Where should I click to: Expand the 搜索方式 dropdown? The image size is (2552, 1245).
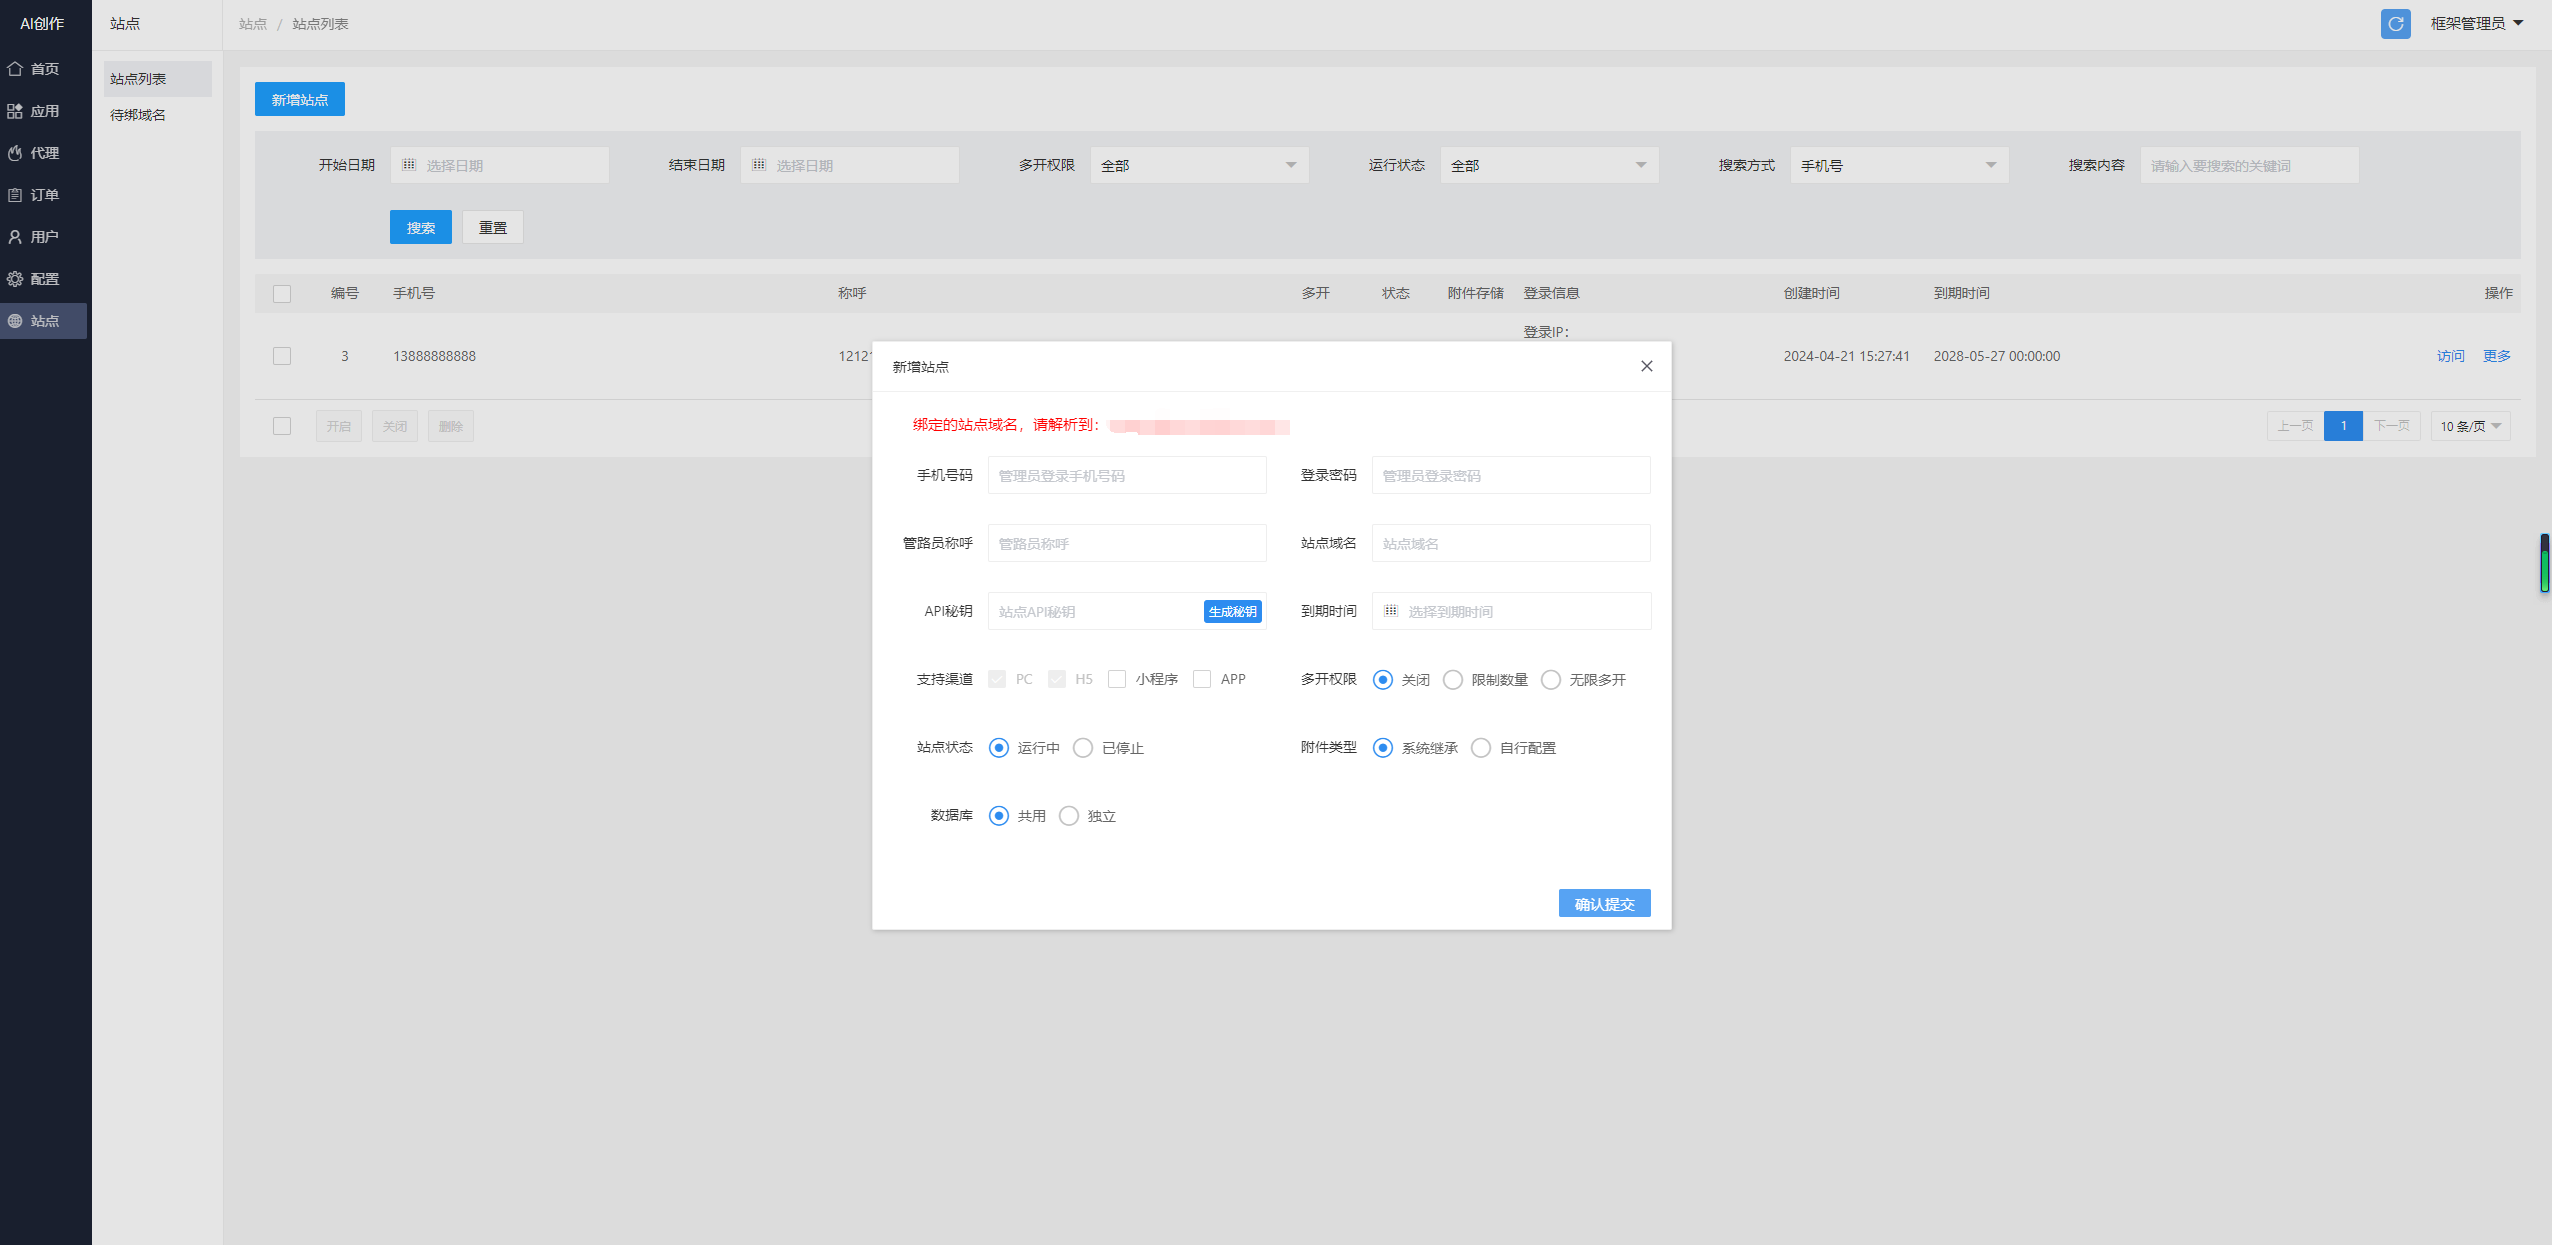point(1898,165)
